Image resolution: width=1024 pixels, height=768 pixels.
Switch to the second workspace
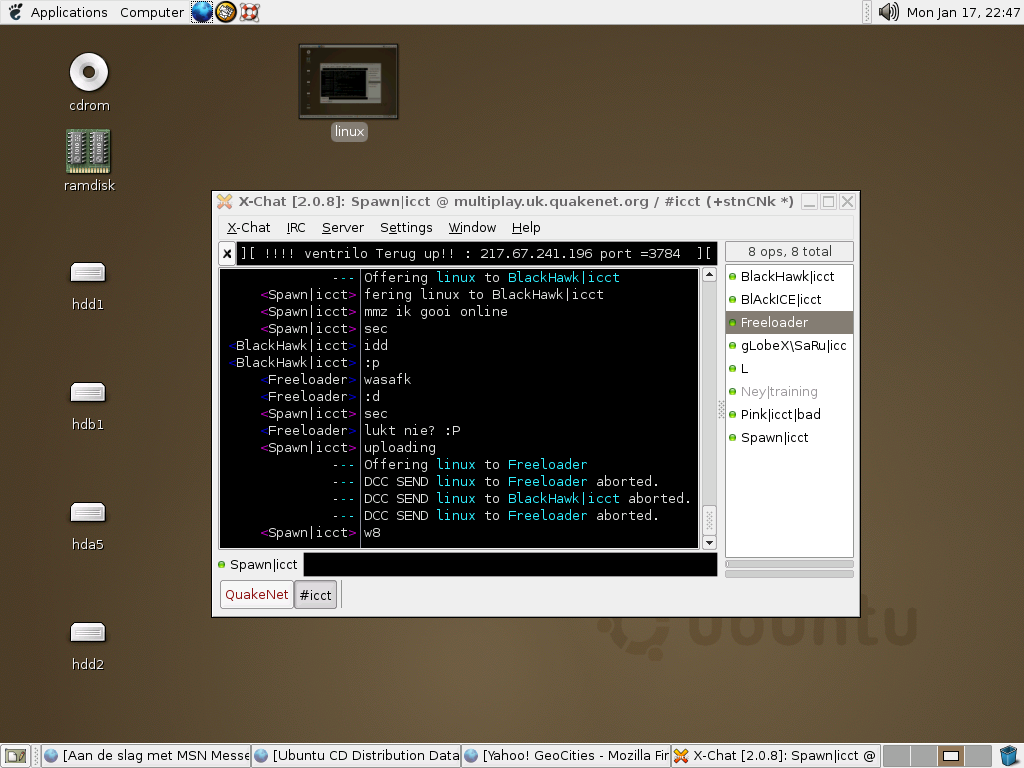click(x=924, y=756)
